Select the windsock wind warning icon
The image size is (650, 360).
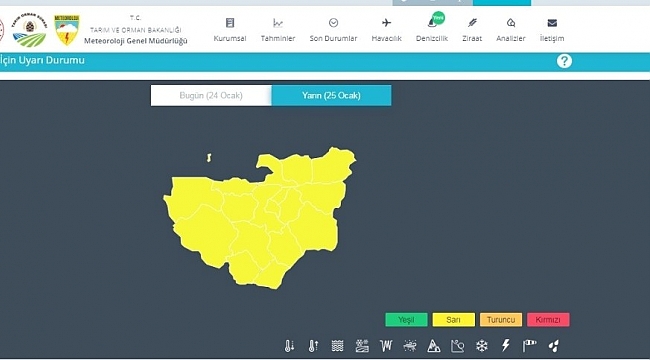coord(529,345)
